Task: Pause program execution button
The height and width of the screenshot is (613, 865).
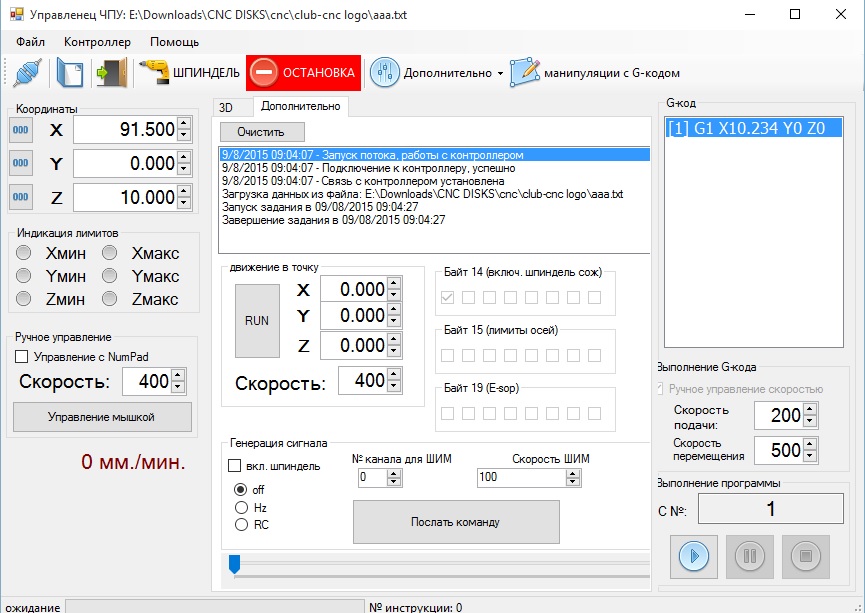Action: (750, 556)
